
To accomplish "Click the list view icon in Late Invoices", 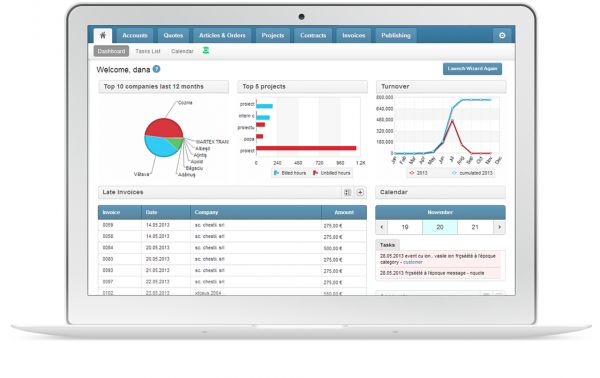I will click(x=347, y=192).
